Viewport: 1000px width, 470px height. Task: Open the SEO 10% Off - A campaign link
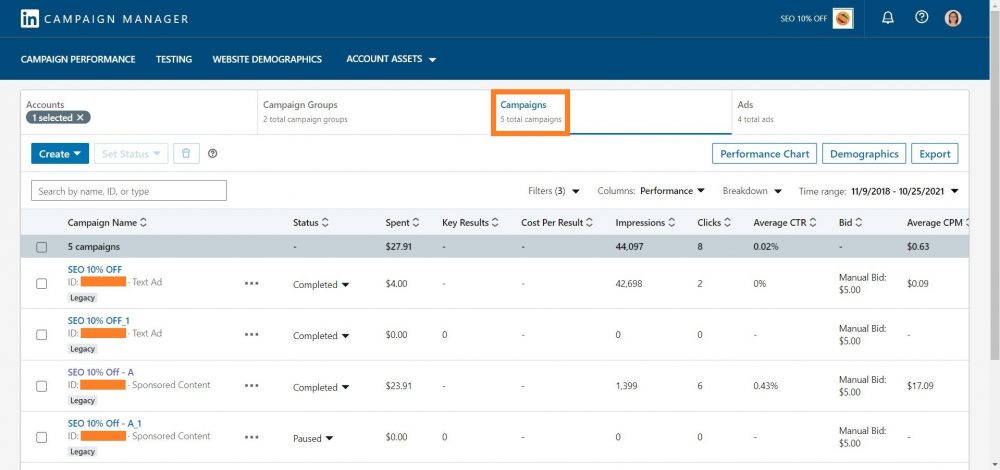101,372
